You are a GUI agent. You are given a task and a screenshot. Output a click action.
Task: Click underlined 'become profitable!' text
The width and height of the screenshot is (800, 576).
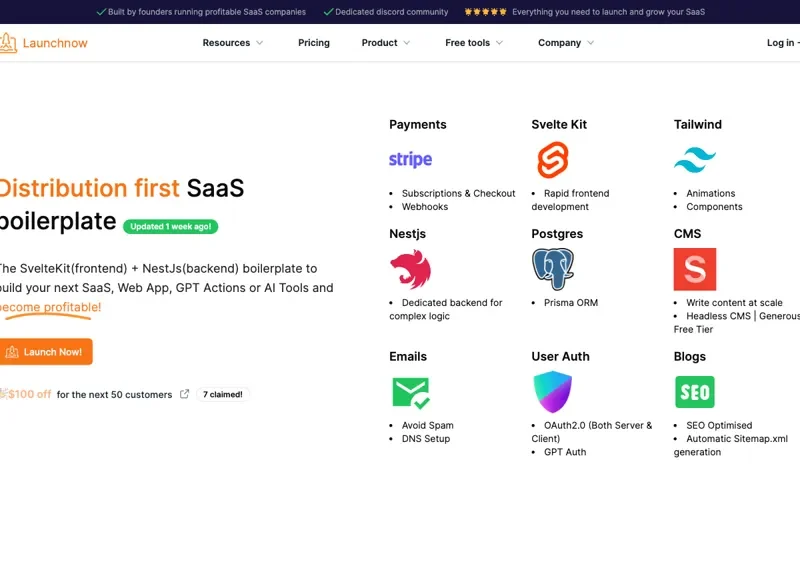point(50,307)
